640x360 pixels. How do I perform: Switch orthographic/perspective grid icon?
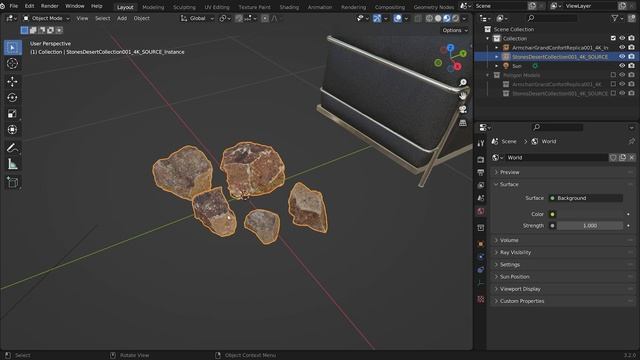coord(463,123)
